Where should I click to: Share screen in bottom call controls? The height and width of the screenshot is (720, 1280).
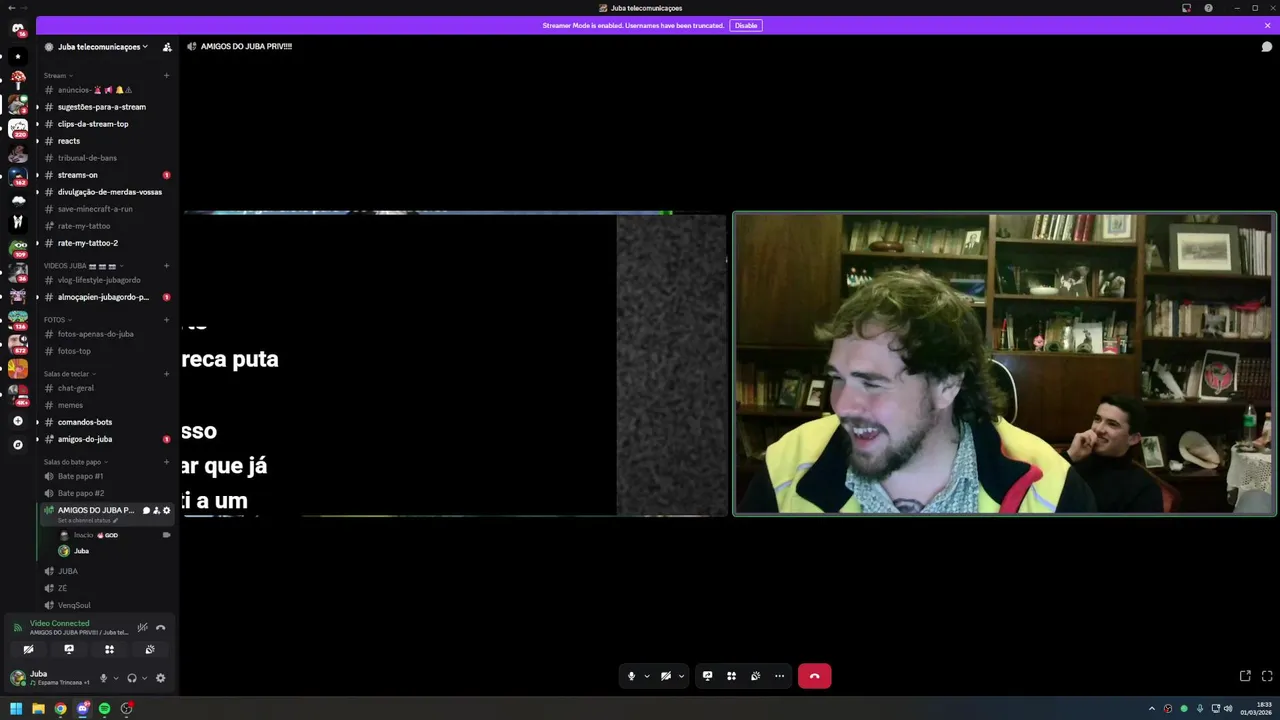[x=707, y=676]
